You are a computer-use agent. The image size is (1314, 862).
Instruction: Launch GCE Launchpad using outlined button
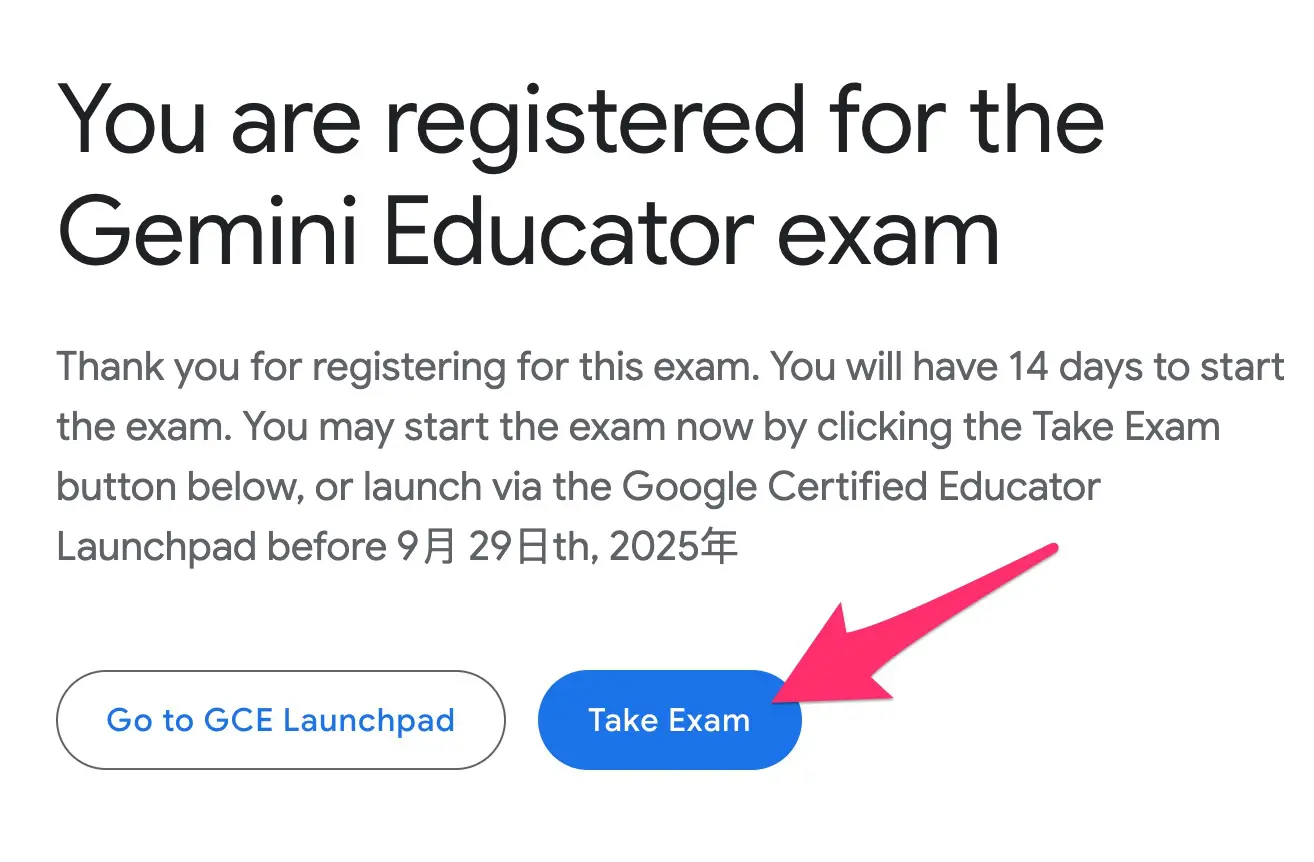[281, 719]
